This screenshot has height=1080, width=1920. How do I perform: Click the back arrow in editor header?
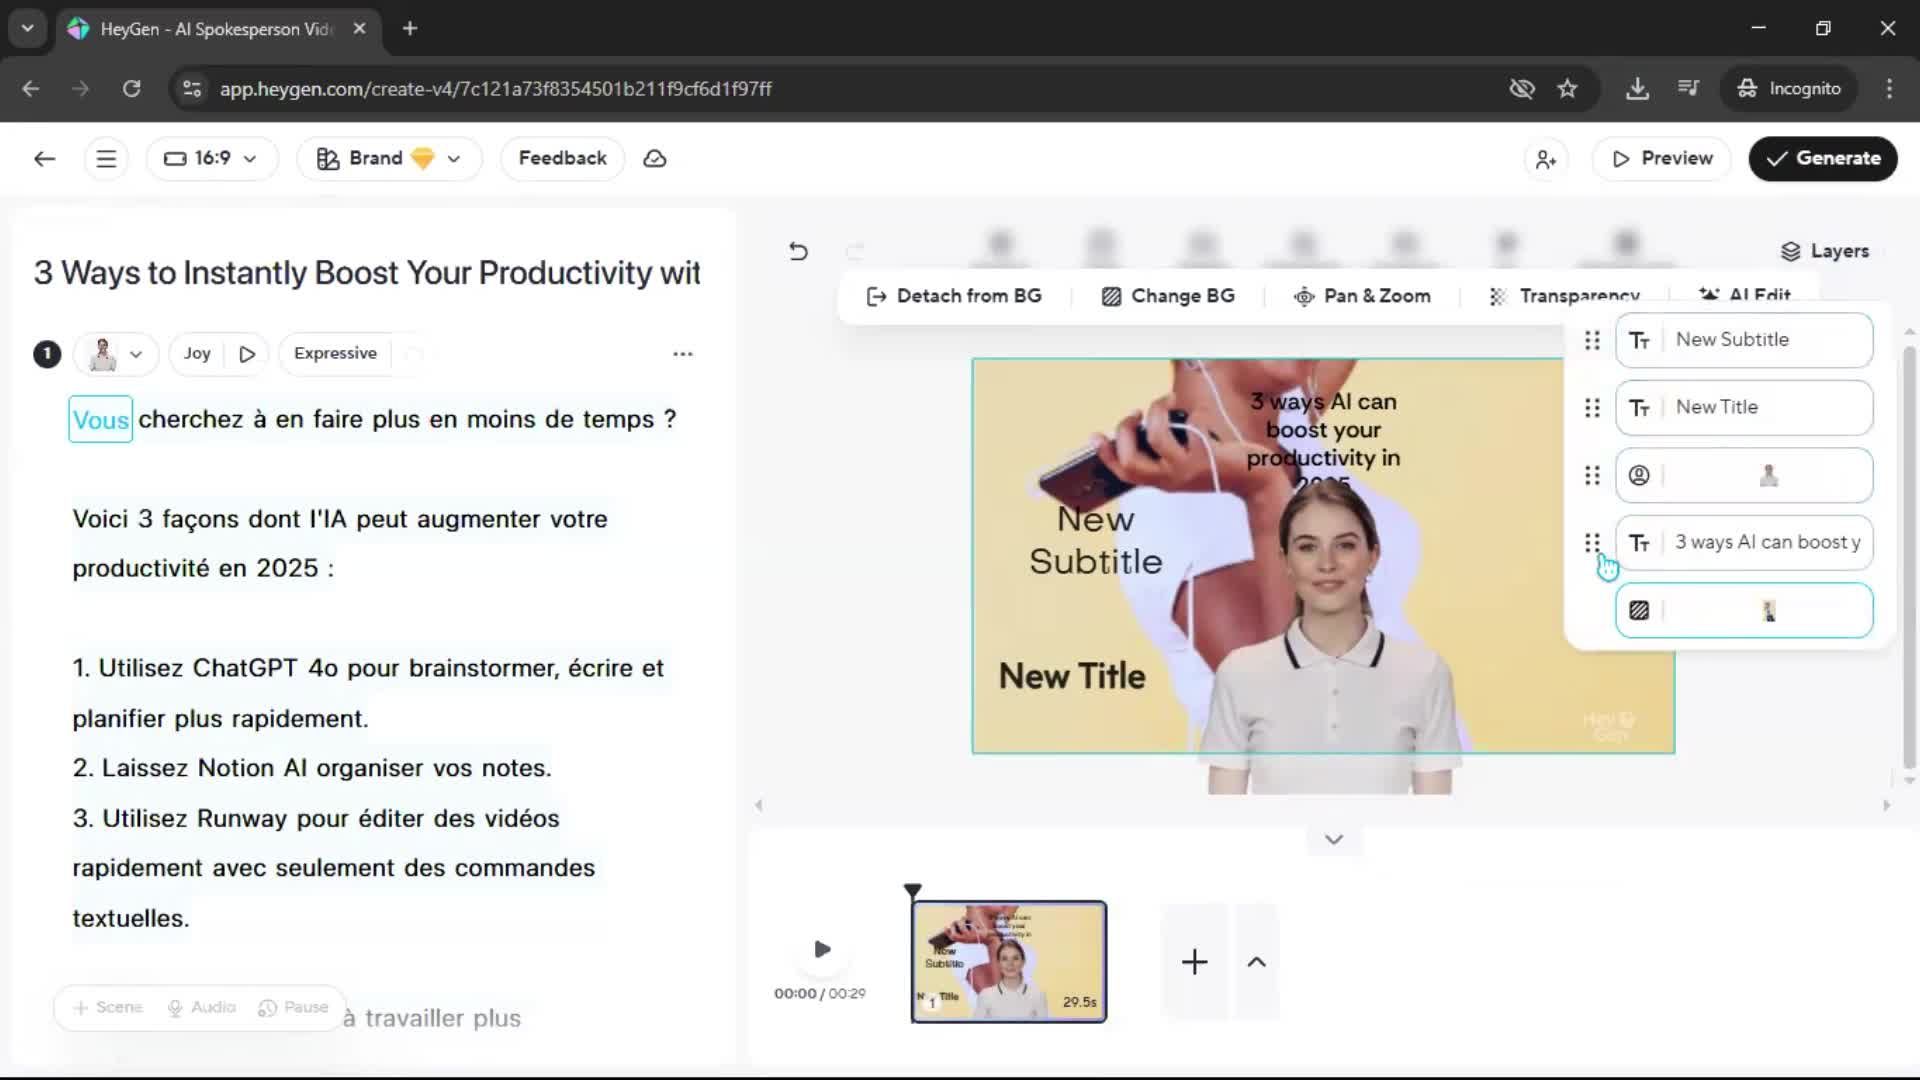tap(45, 159)
